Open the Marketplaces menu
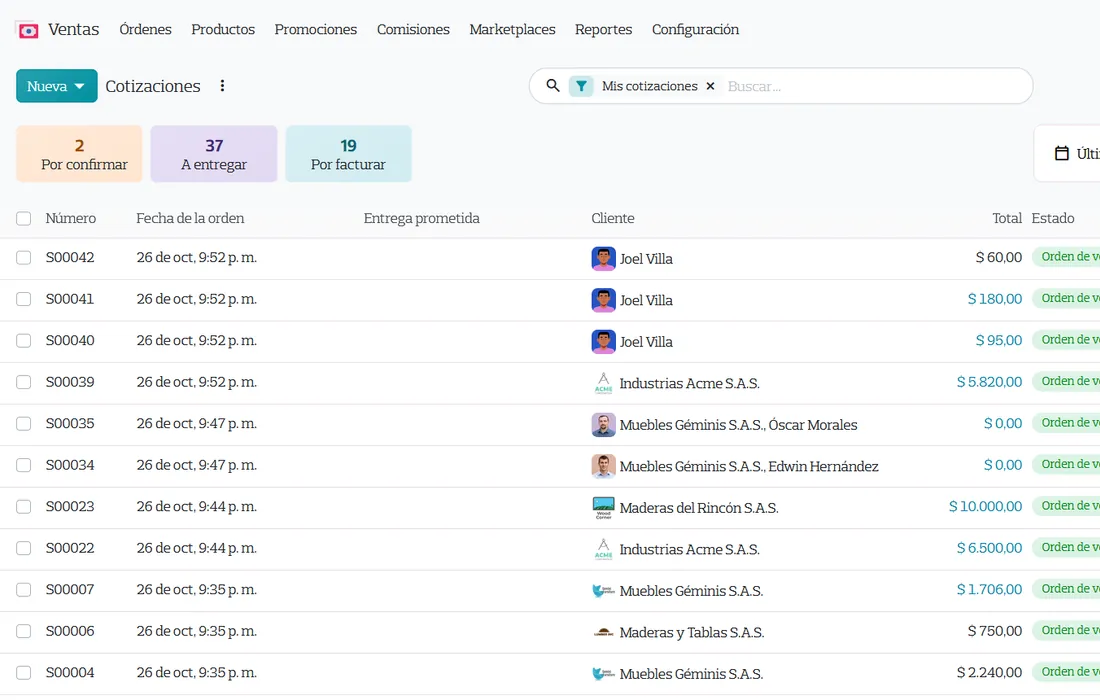Screen dimensions: 1100x700 coord(512,29)
